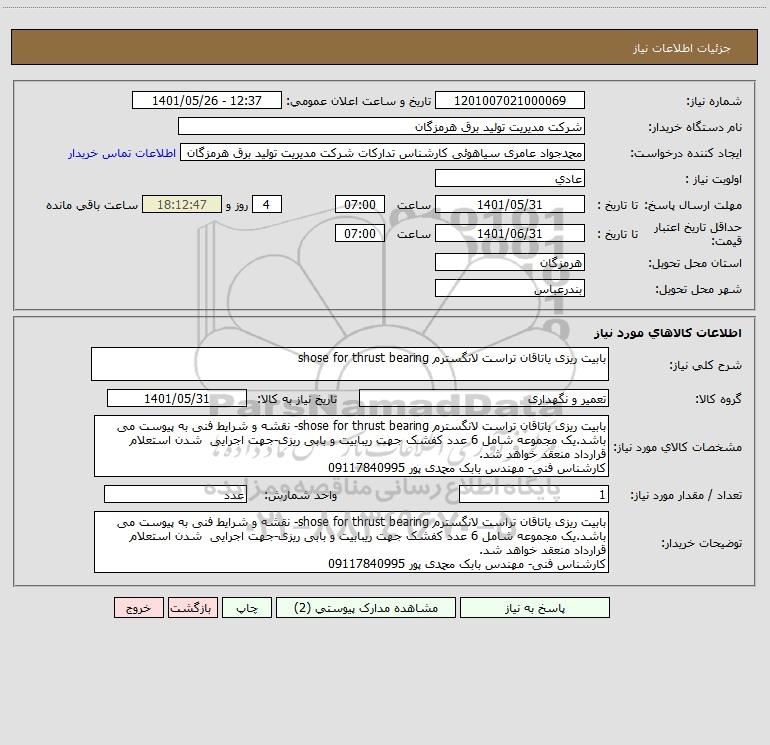Open اطلاعات تماس خریدار link
Image resolution: width=770 pixels, height=745 pixels.
pyautogui.click(x=122, y=153)
